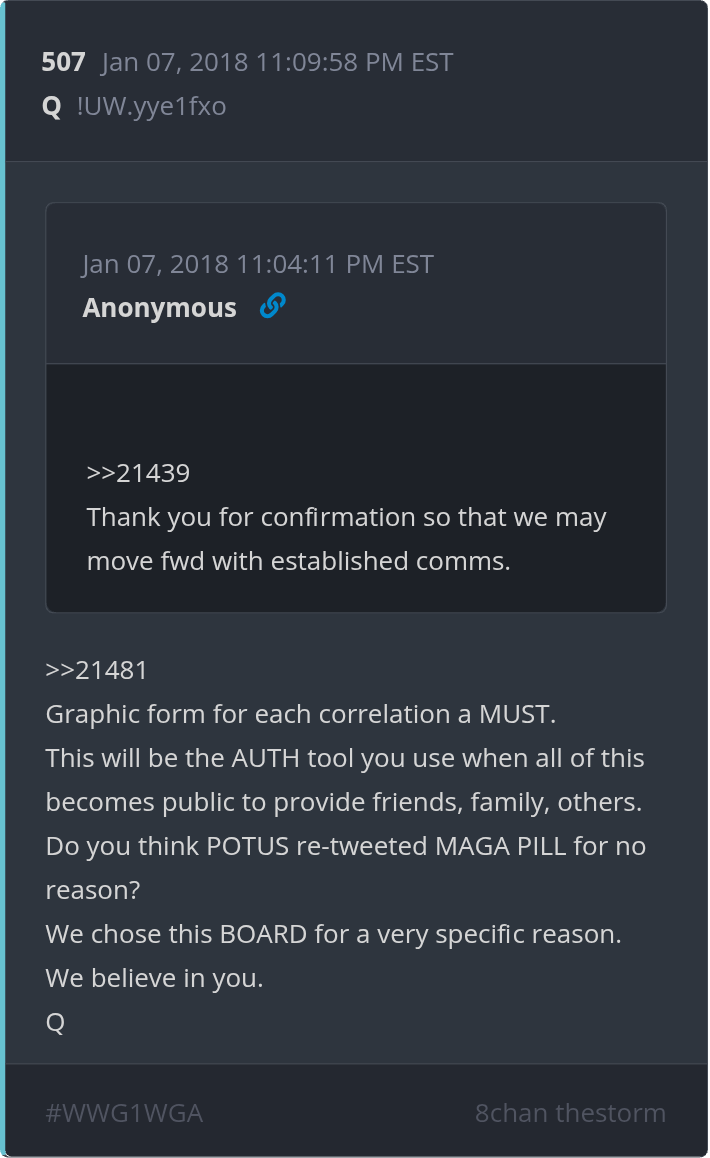Click the 11:09:58 PM EST post timestamp
Screen dimensions: 710x1158
[x=277, y=62]
